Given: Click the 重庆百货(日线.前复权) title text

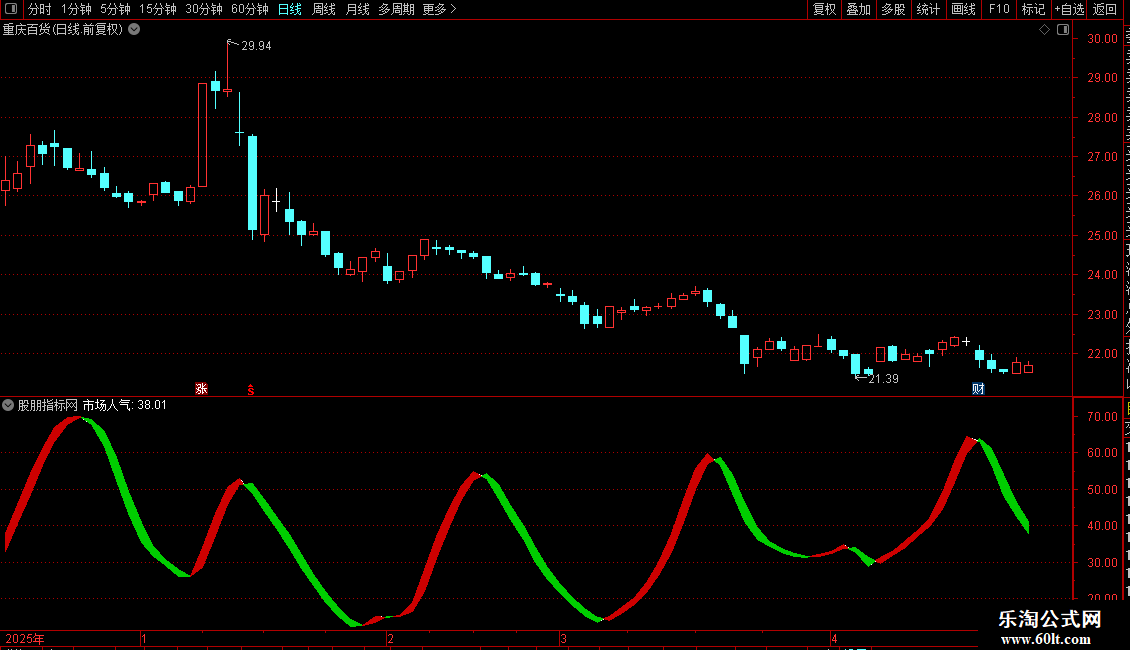Looking at the screenshot, I should coord(63,30).
